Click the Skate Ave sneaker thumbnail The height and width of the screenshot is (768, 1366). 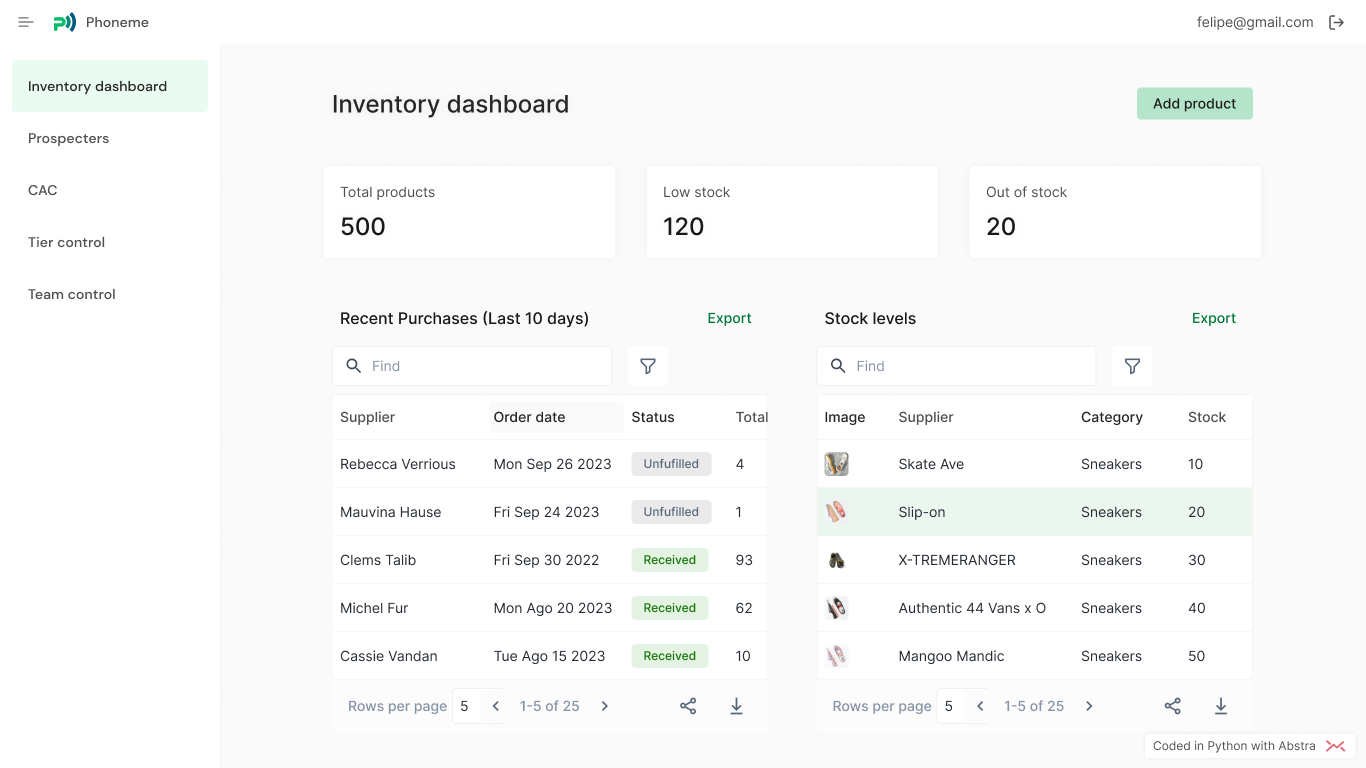pos(836,463)
